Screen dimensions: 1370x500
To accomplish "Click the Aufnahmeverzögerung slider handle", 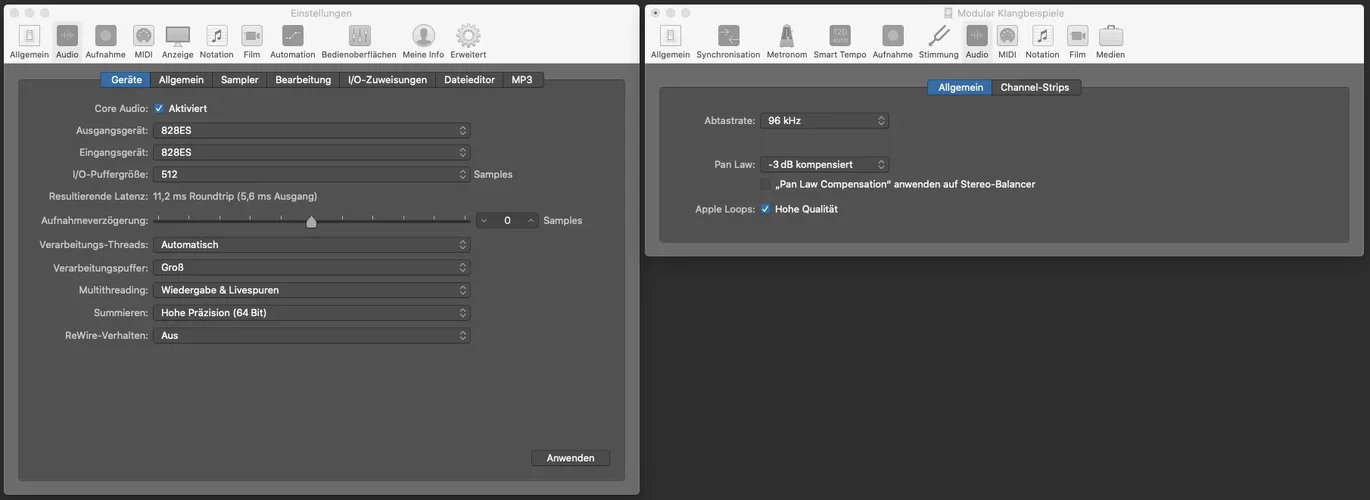I will [311, 221].
